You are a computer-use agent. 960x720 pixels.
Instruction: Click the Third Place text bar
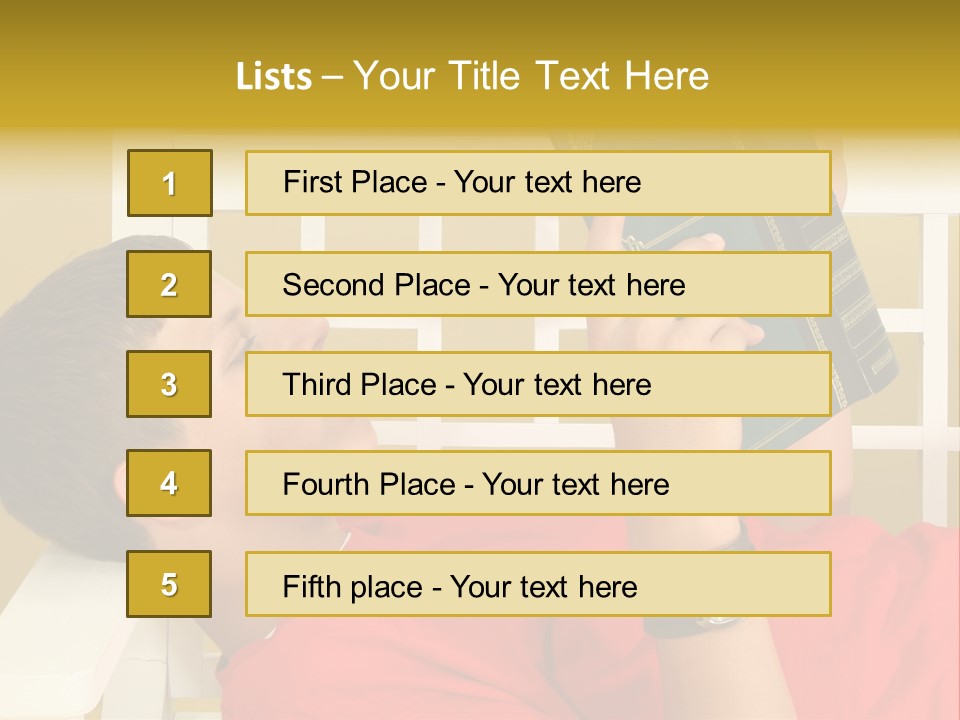tap(538, 384)
